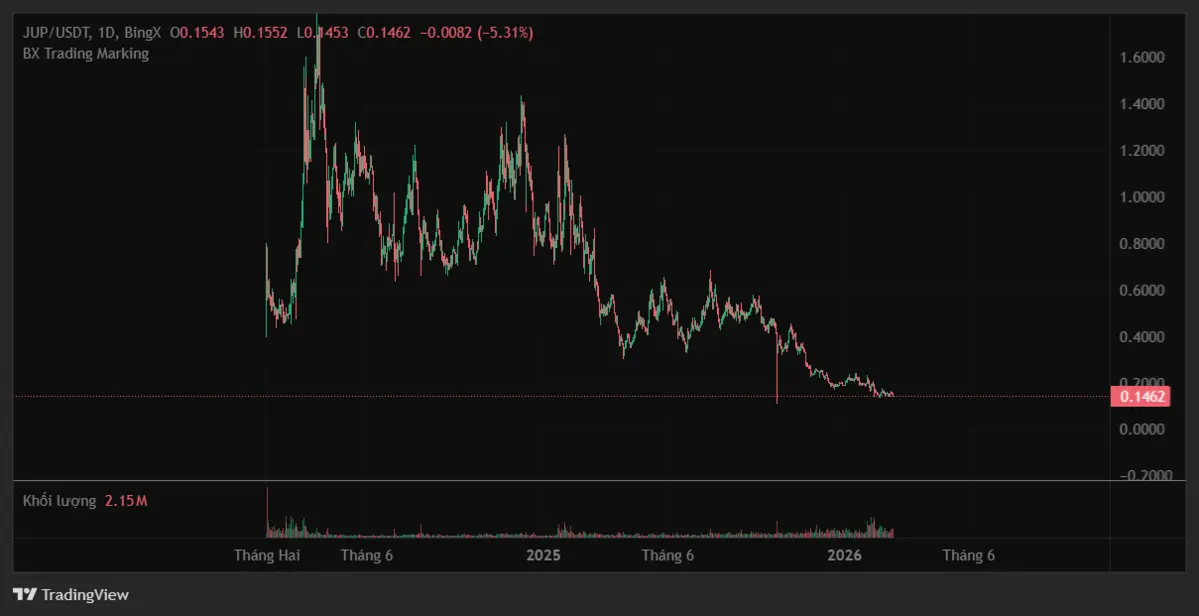Click the 2.15M volume value
The height and width of the screenshot is (616, 1199).
point(126,500)
